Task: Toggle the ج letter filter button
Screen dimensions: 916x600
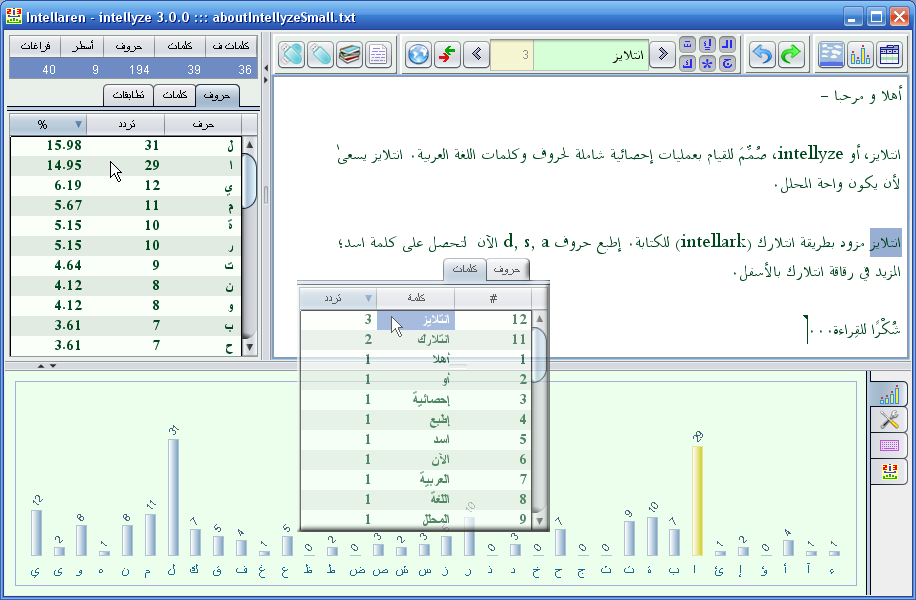Action: pyautogui.click(x=727, y=64)
